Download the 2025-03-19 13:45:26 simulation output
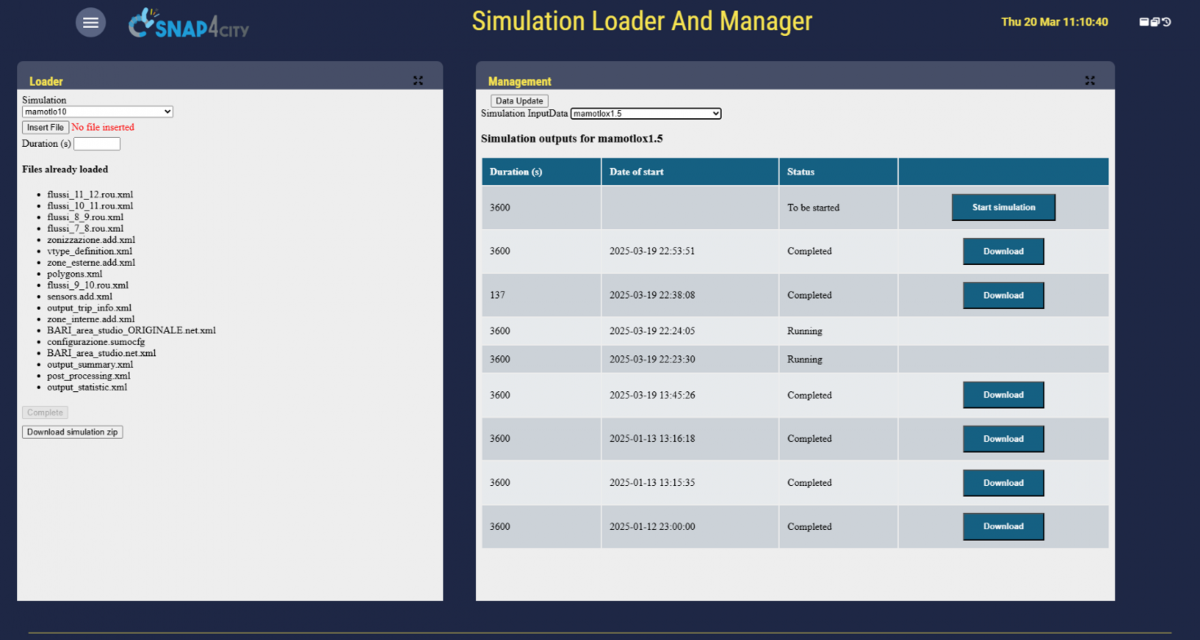The width and height of the screenshot is (1200, 640). [x=1003, y=395]
